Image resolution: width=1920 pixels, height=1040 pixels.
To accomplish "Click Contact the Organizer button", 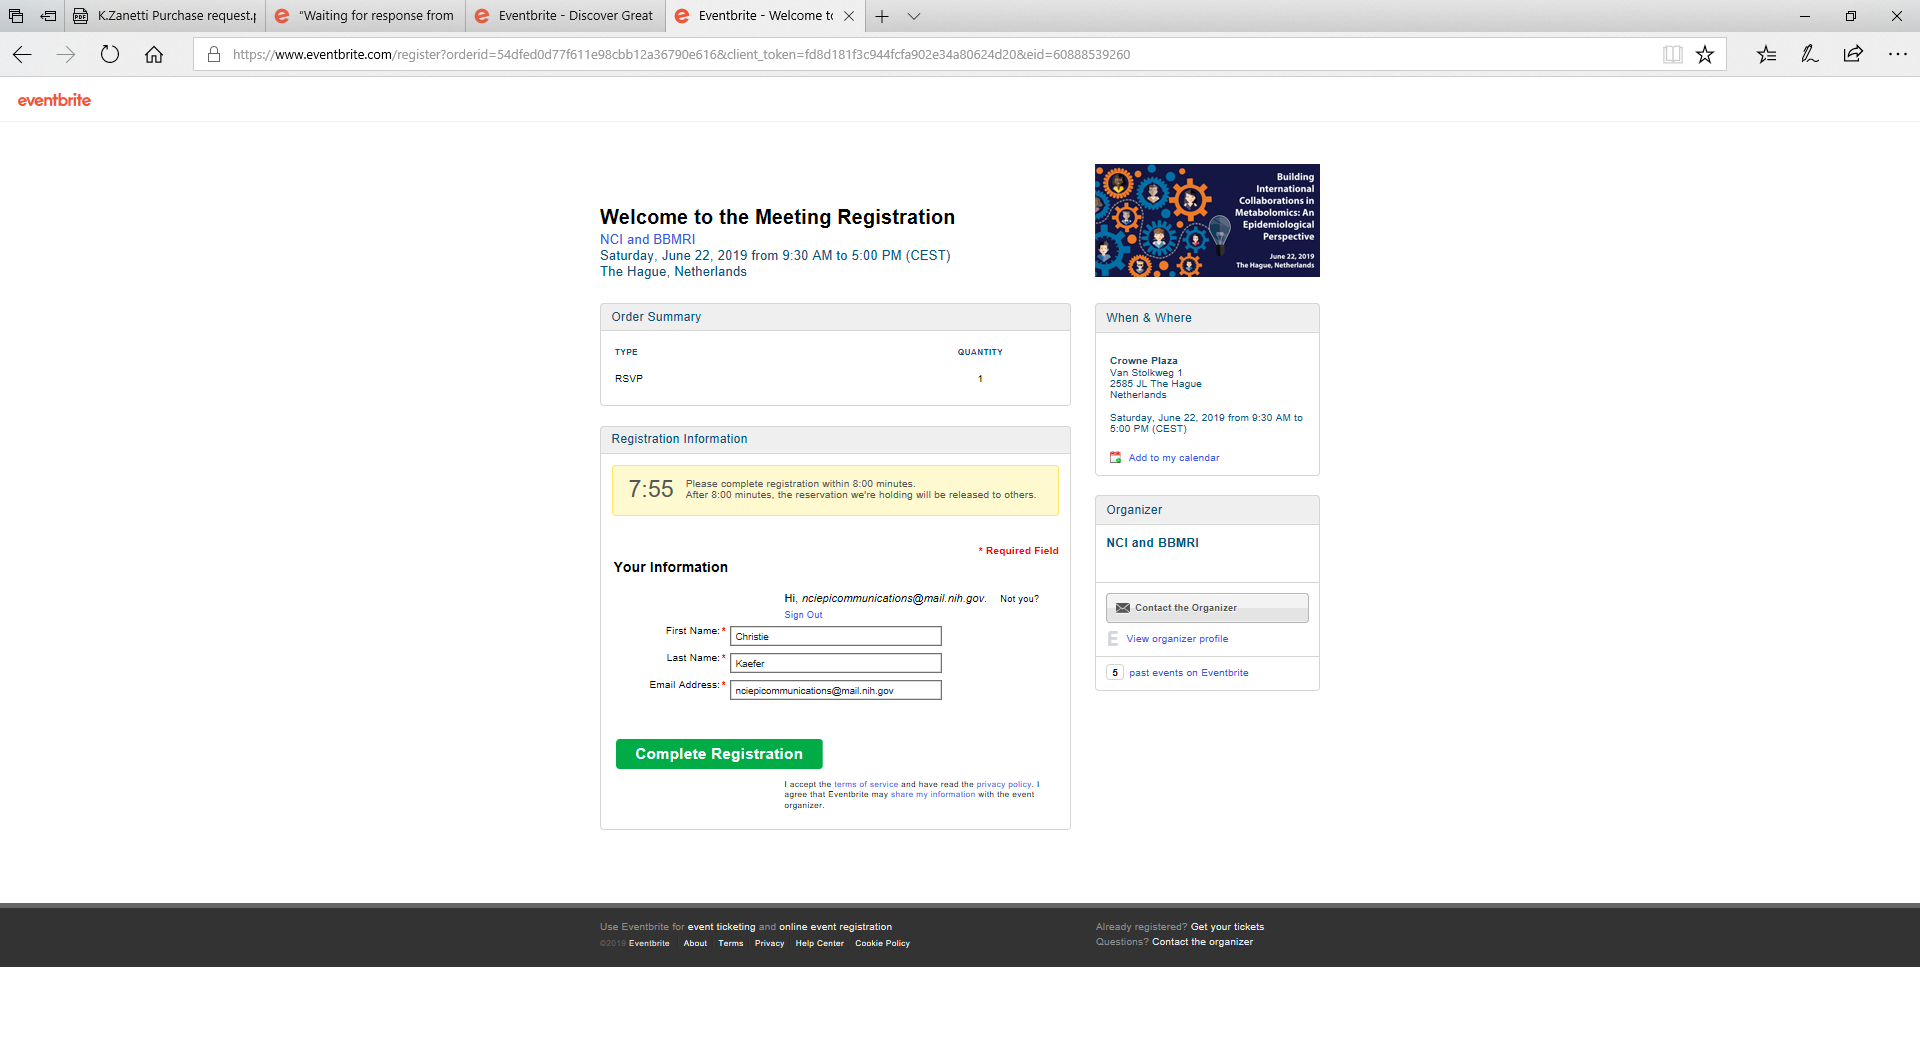I will pyautogui.click(x=1207, y=608).
